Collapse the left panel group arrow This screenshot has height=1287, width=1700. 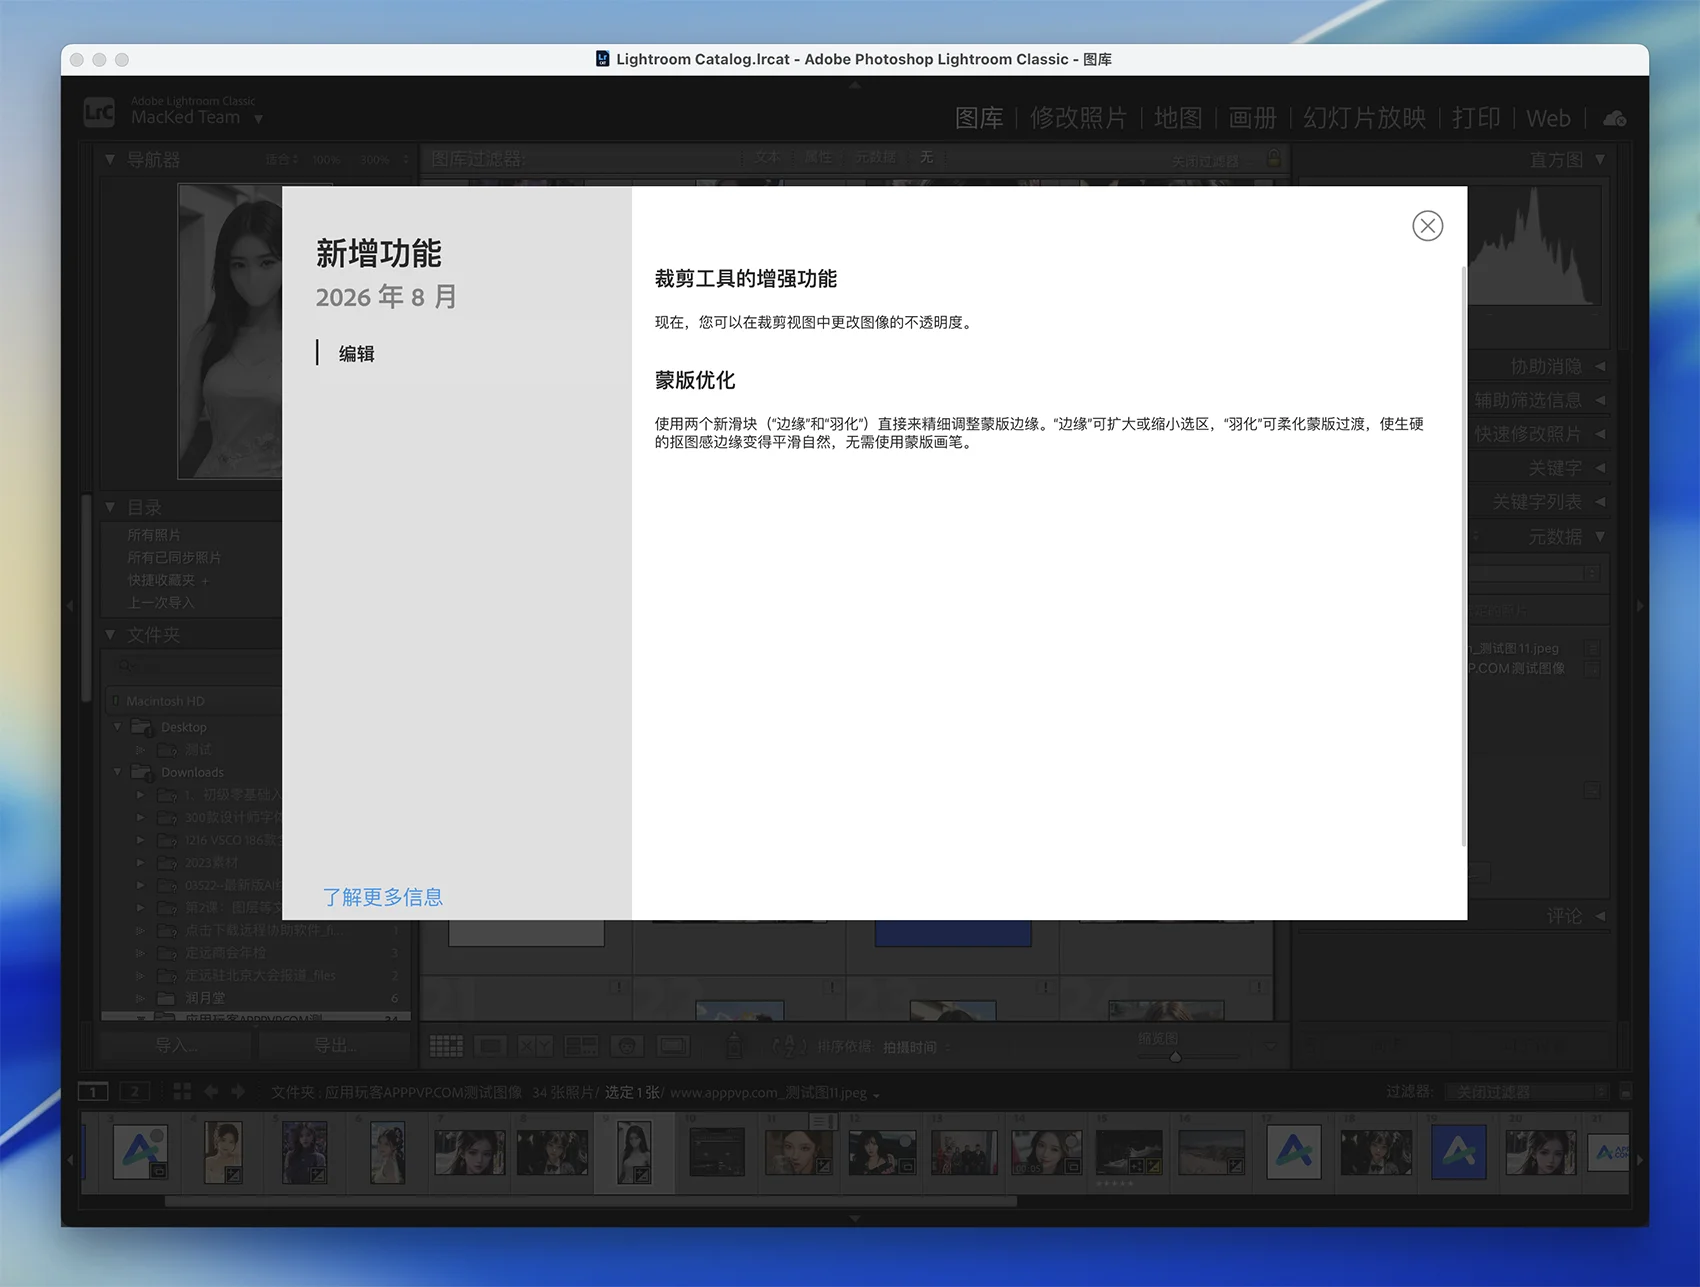point(69,606)
